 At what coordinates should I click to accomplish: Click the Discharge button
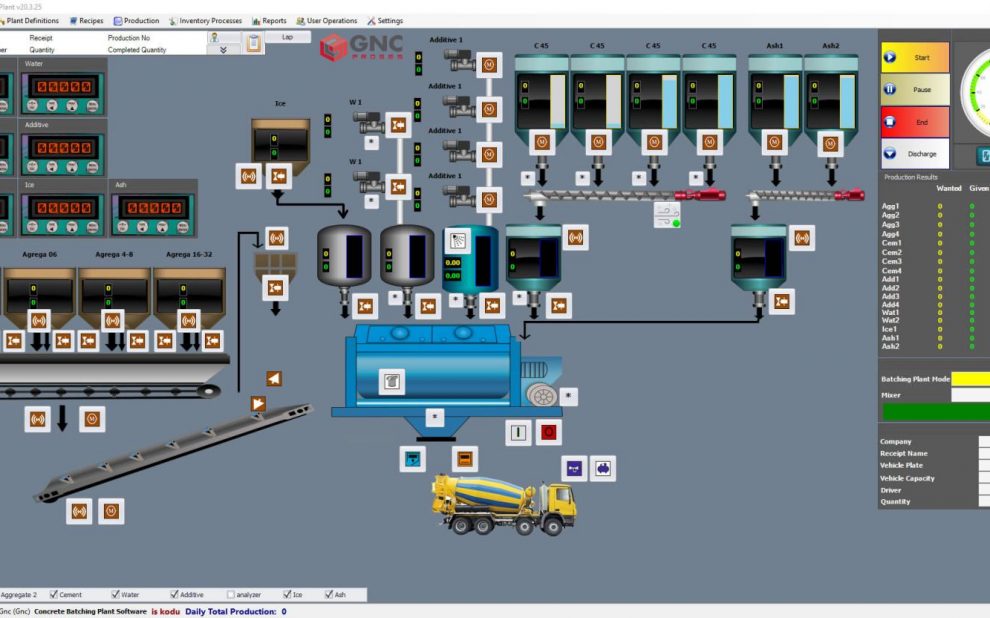pos(915,153)
